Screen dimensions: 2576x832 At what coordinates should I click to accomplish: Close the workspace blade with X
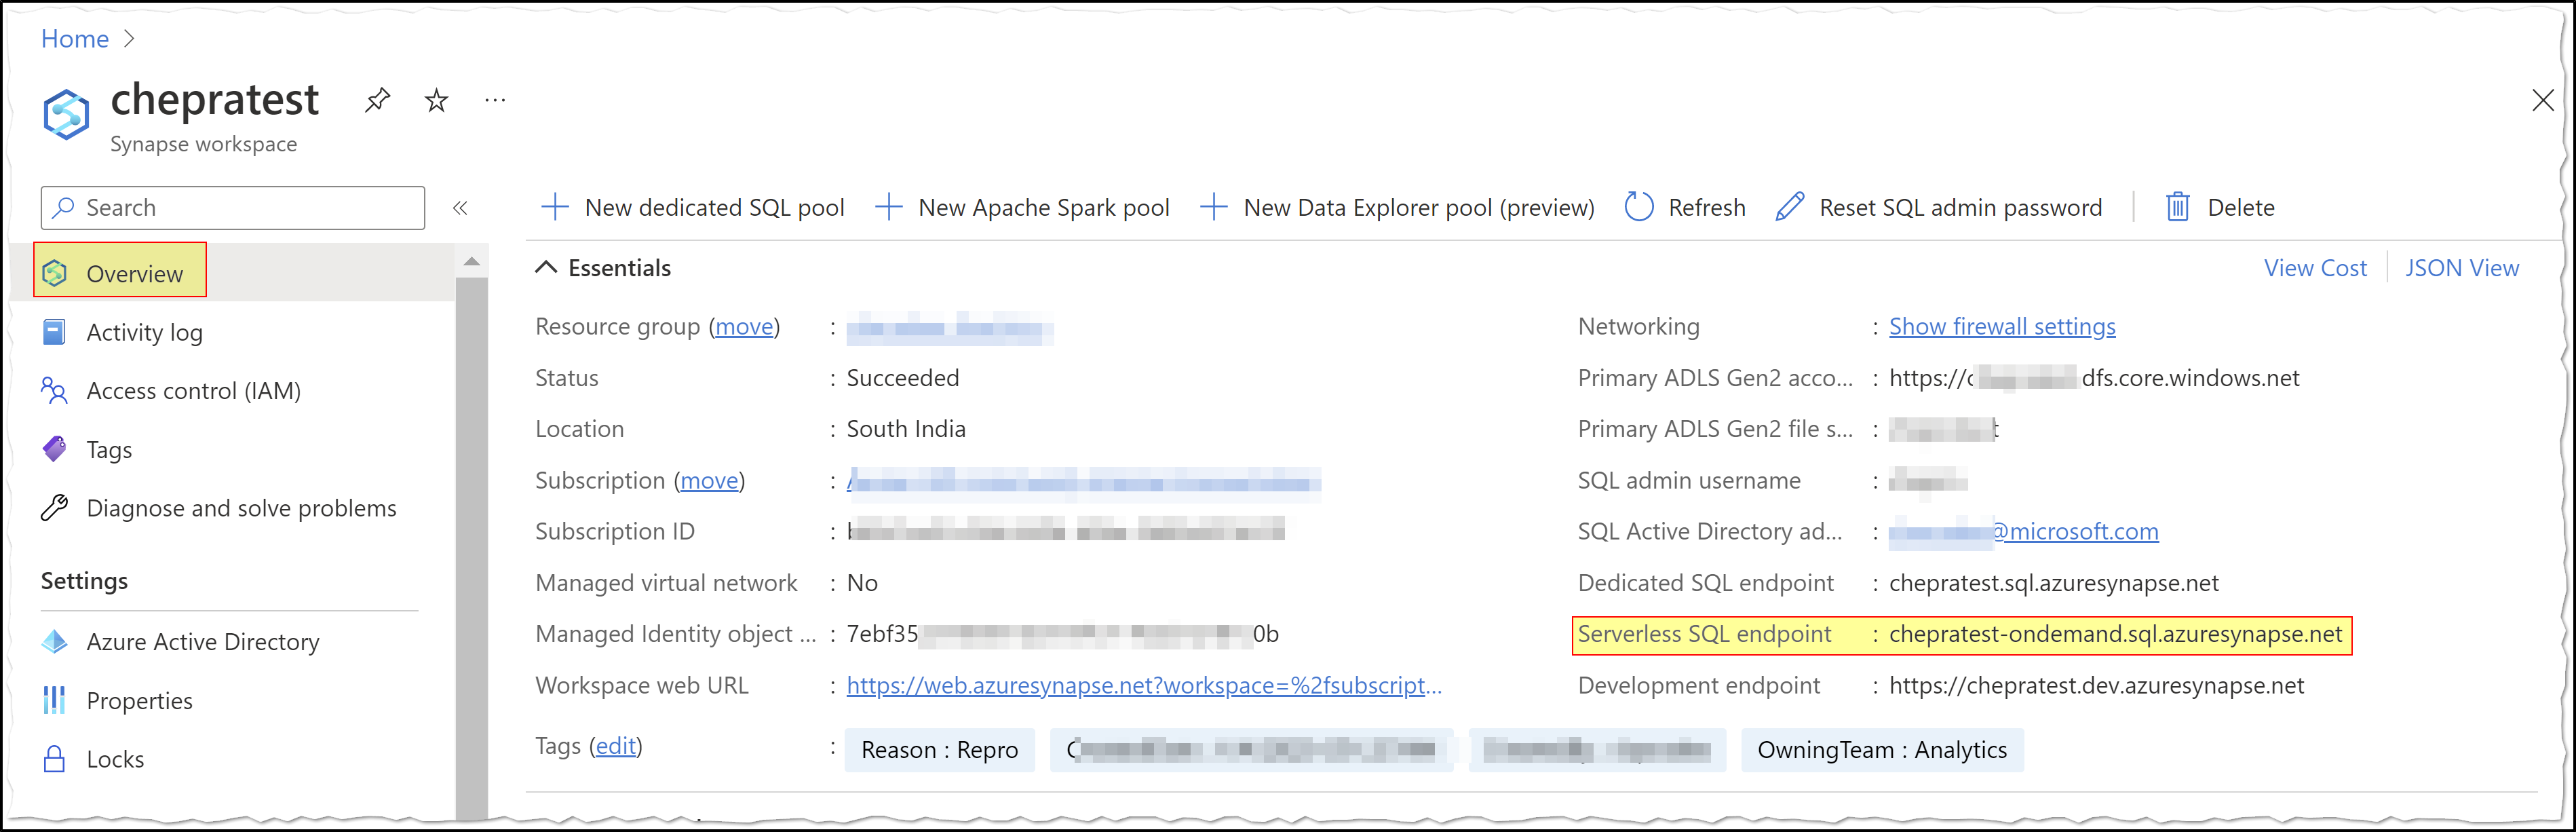point(2542,100)
